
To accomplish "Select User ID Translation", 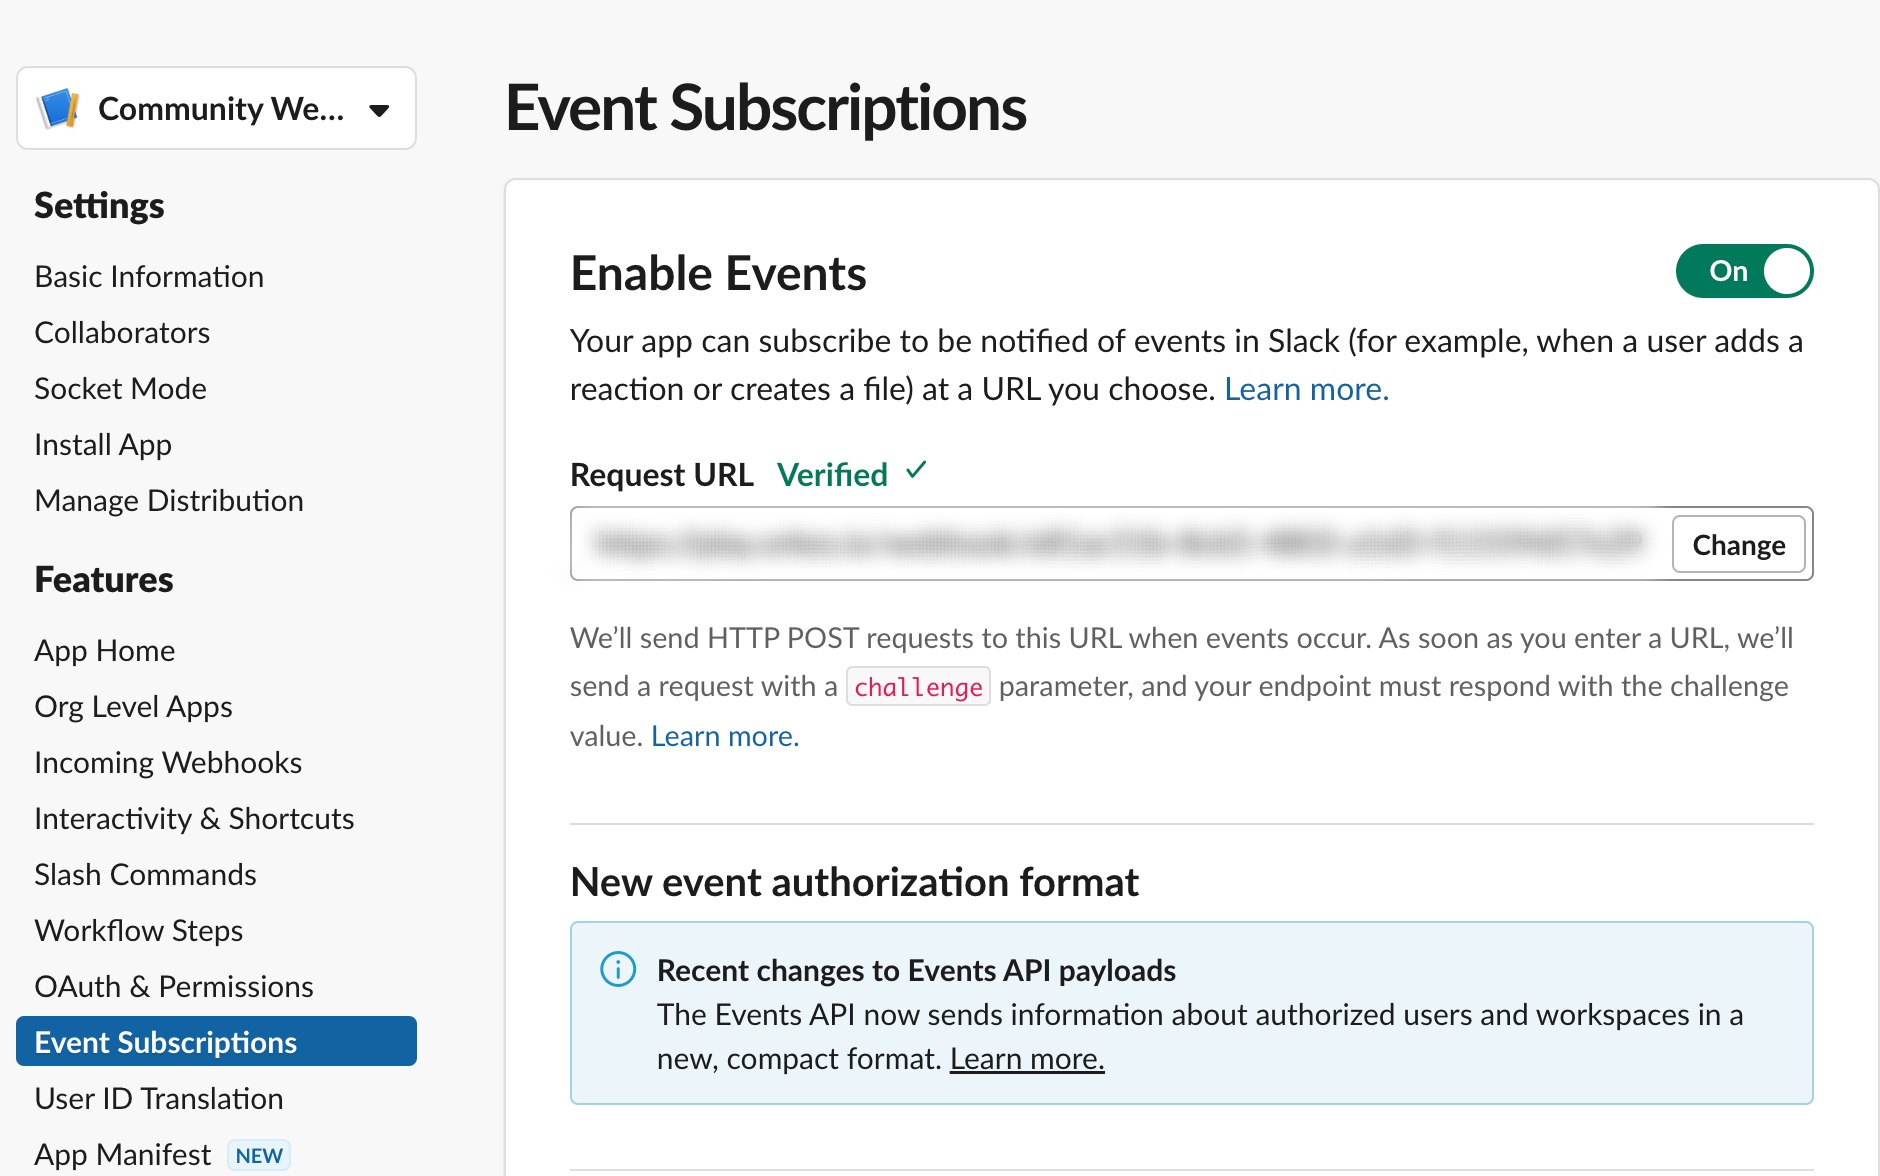I will click(158, 1098).
